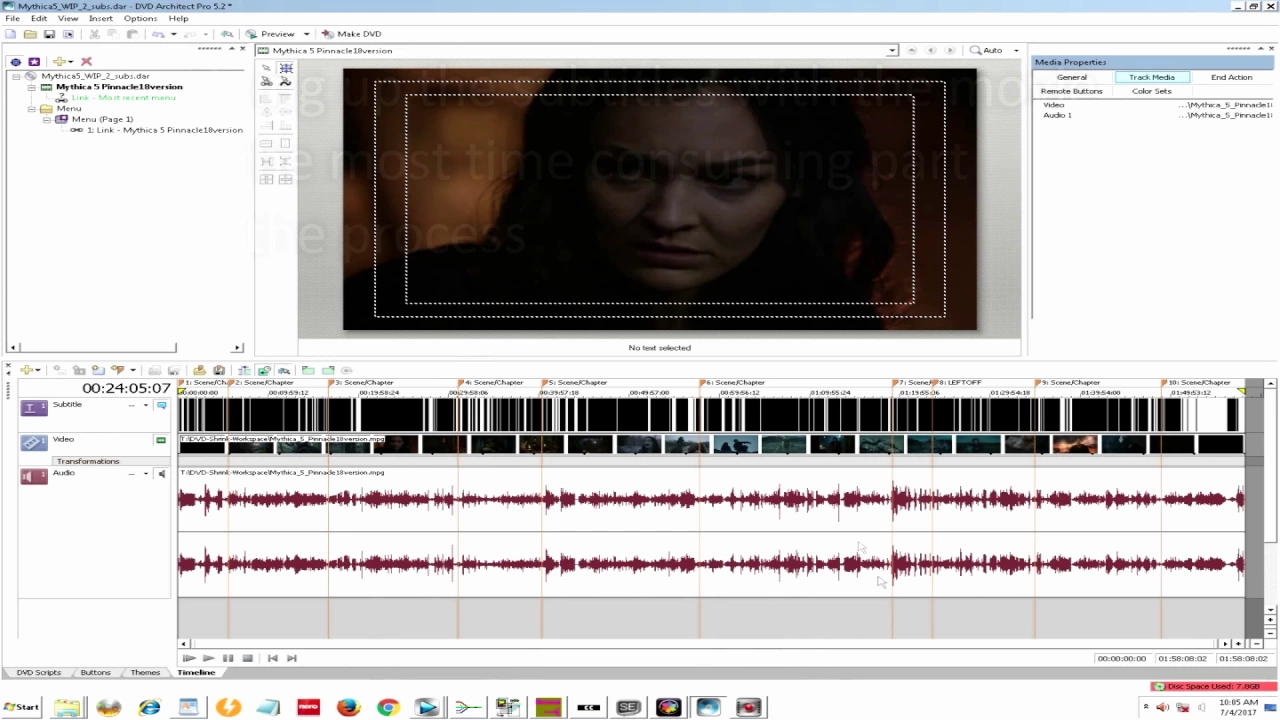1280x720 pixels.
Task: Open Google Chrome from the taskbar
Action: click(388, 707)
